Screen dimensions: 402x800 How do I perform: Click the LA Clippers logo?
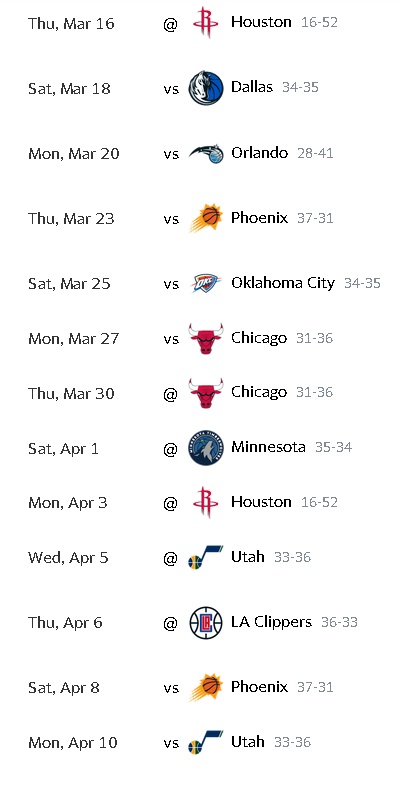[x=206, y=622]
